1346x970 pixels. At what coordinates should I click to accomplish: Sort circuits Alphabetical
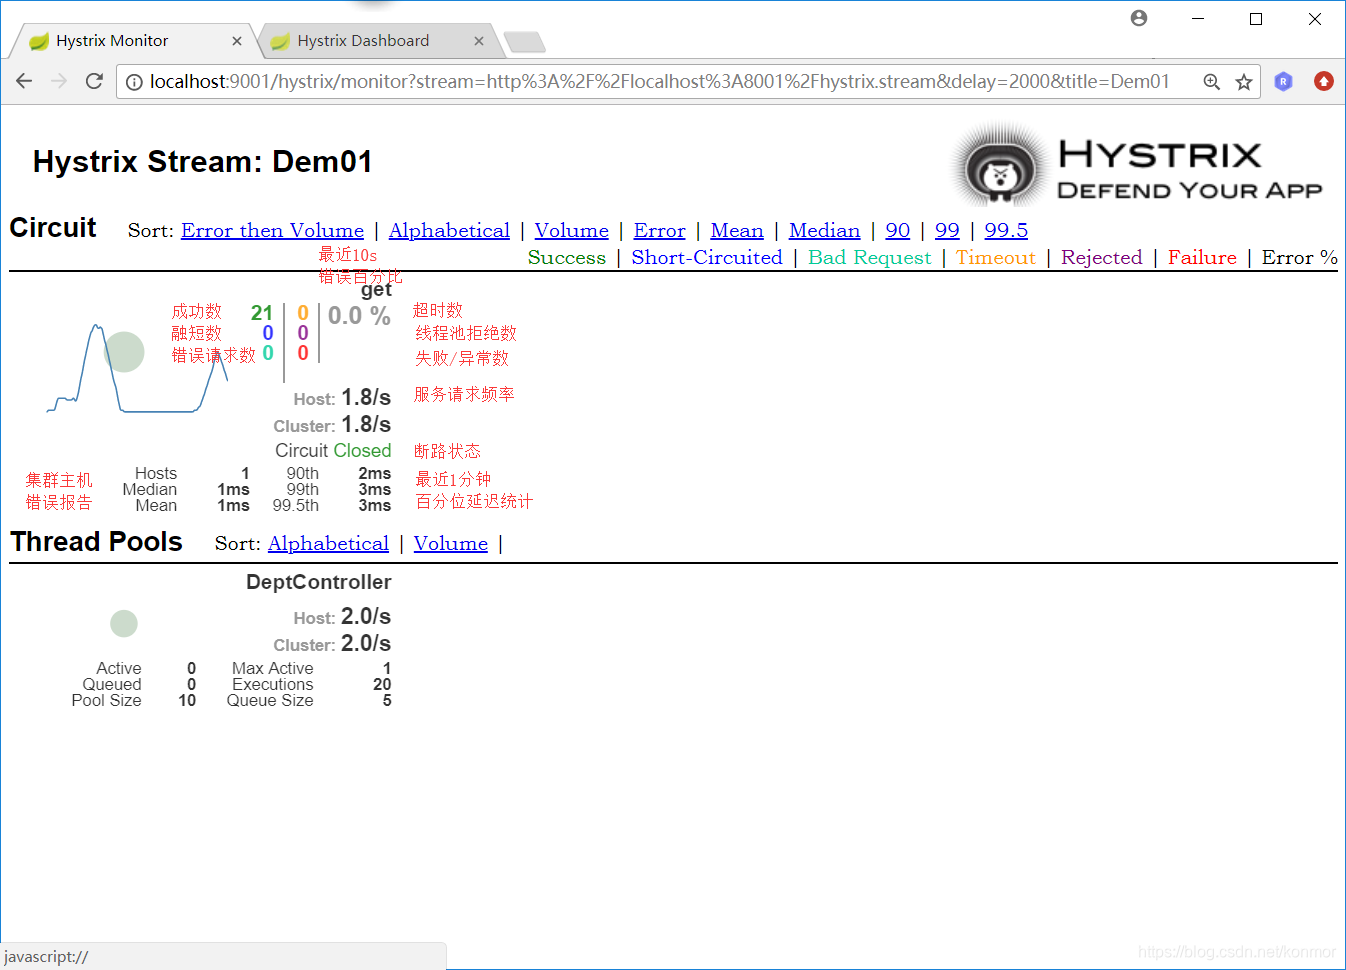click(x=449, y=230)
